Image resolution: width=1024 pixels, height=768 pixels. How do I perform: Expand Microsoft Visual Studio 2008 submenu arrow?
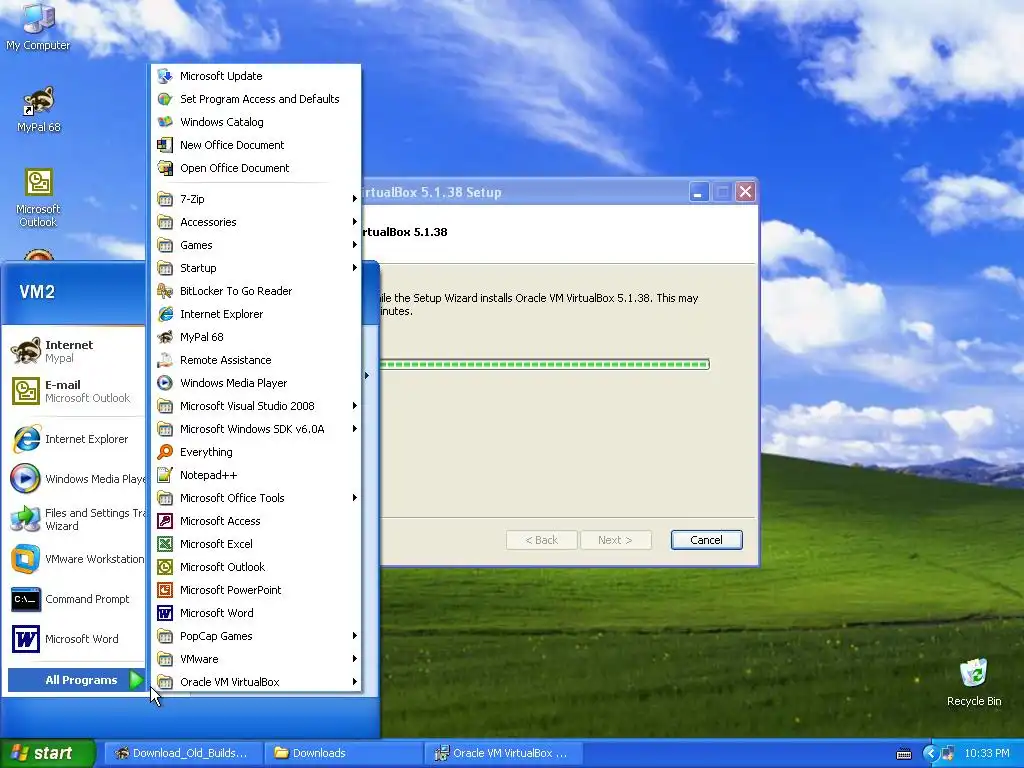pos(355,406)
